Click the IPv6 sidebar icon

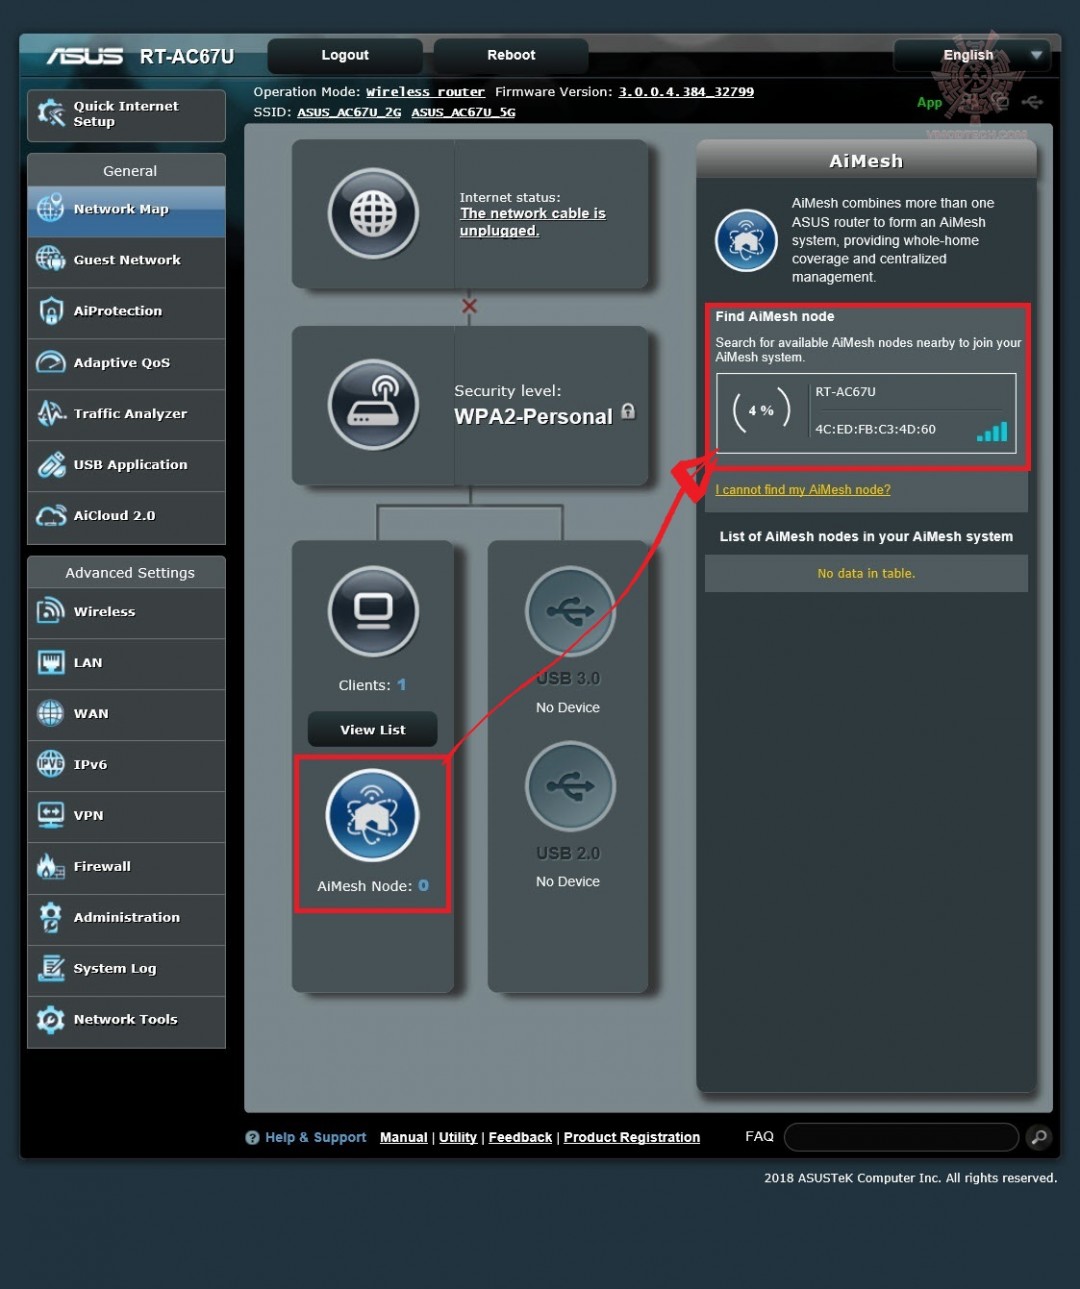pos(51,764)
